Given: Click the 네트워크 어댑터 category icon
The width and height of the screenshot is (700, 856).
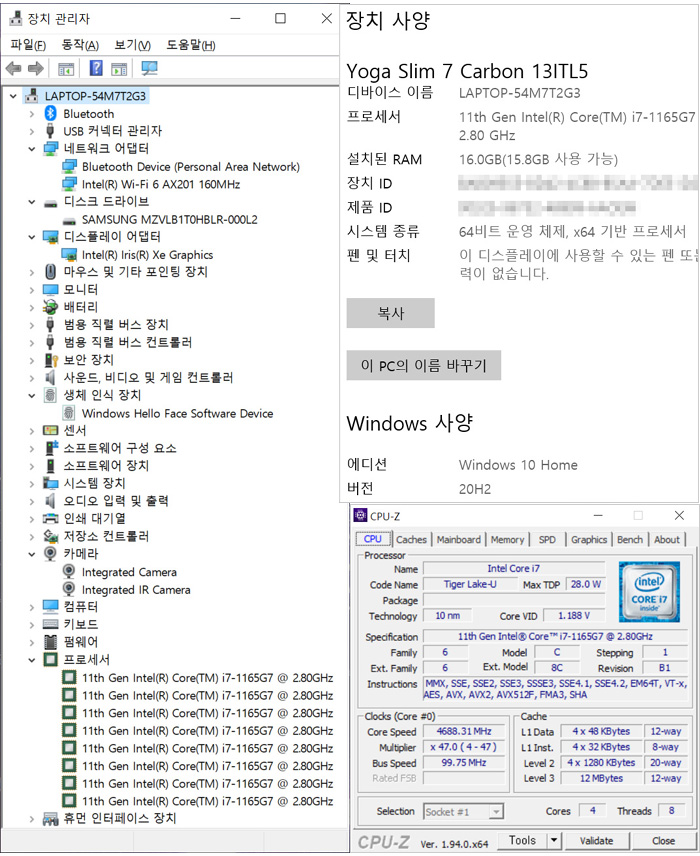Looking at the screenshot, I should 50,148.
